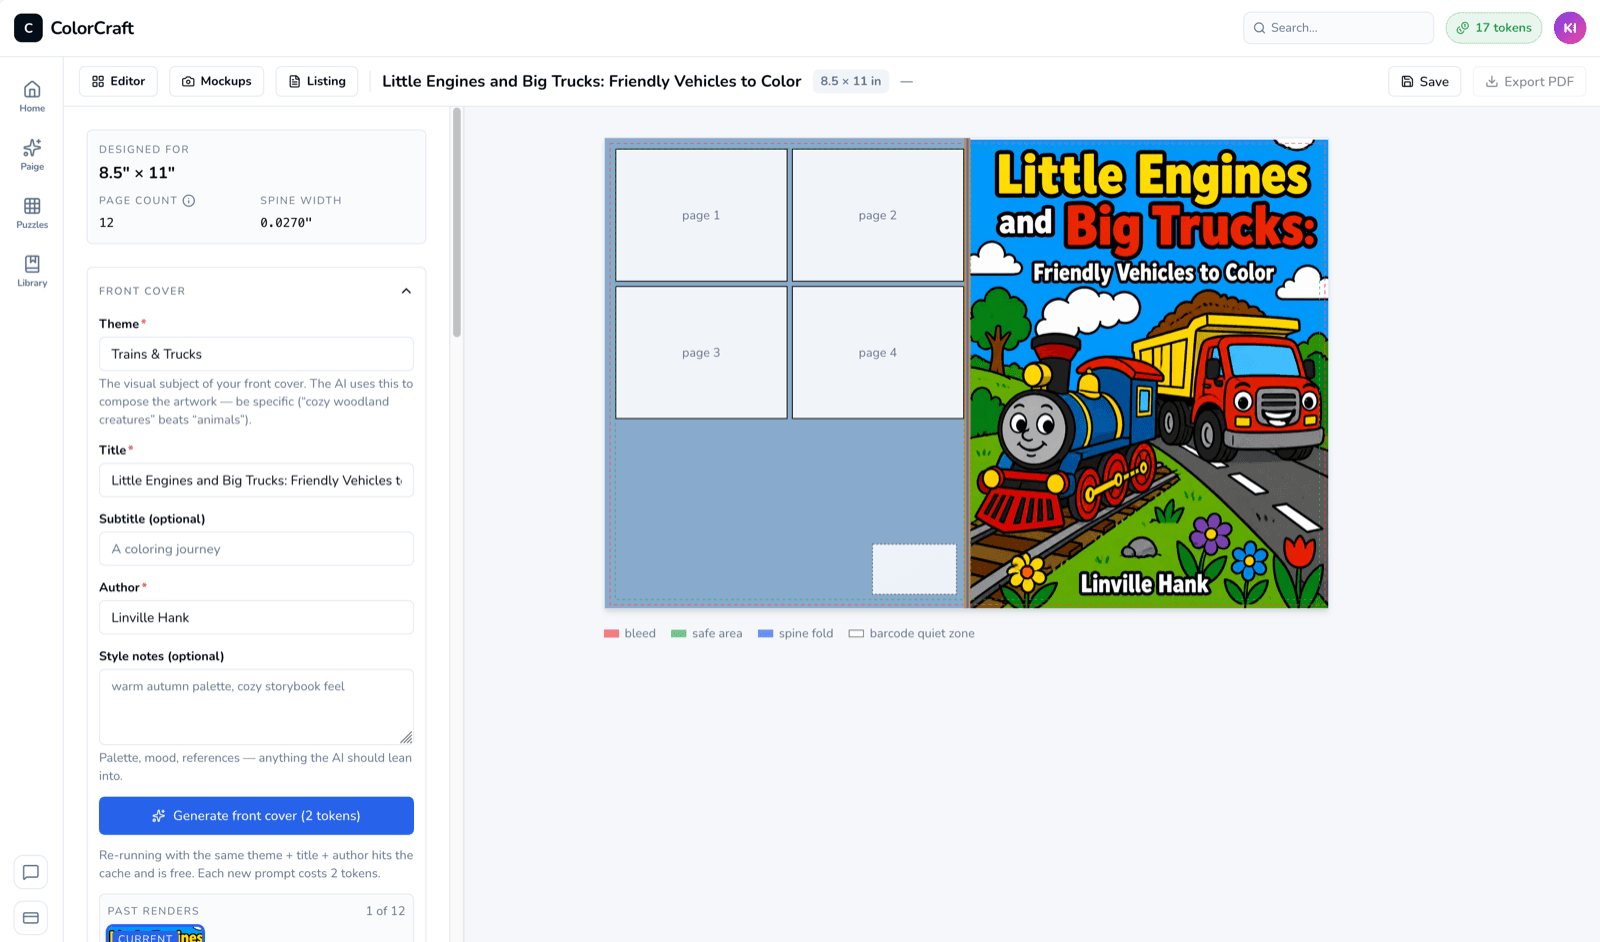Click the page count info icon

[x=189, y=200]
